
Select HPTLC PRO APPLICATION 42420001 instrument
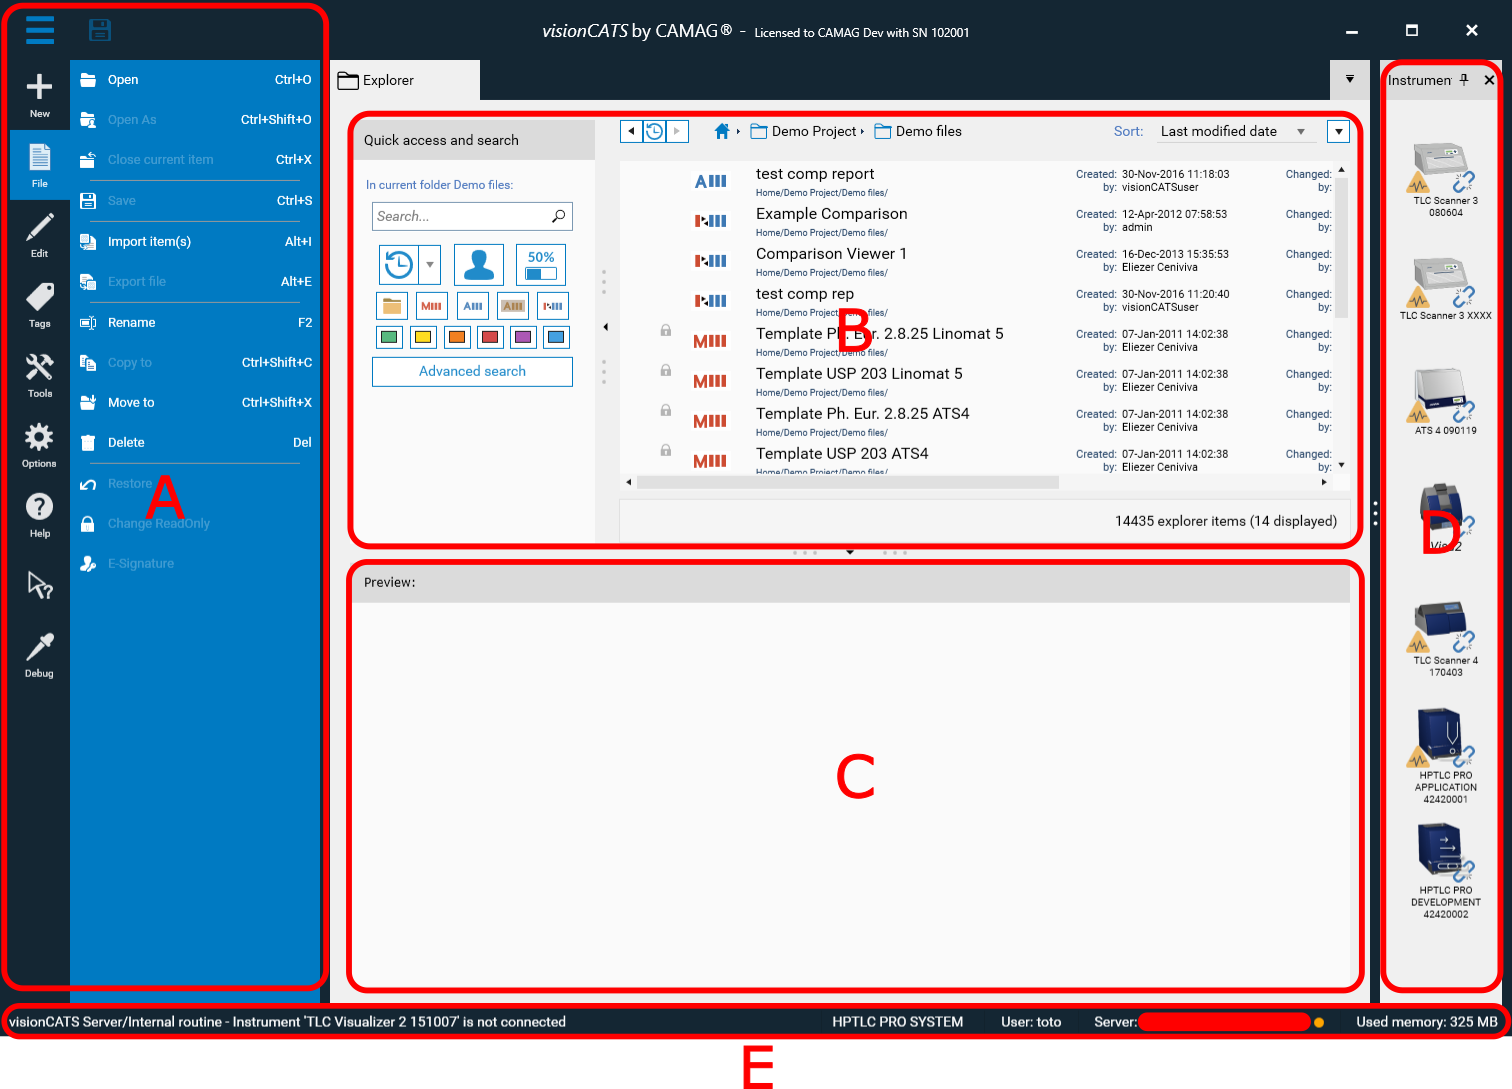tap(1445, 756)
